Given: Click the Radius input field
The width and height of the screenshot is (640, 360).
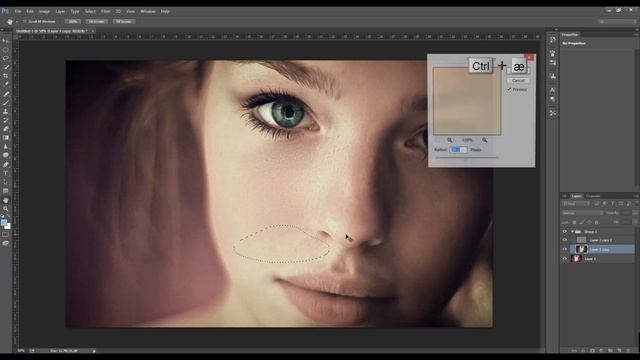Looking at the screenshot, I should (458, 150).
